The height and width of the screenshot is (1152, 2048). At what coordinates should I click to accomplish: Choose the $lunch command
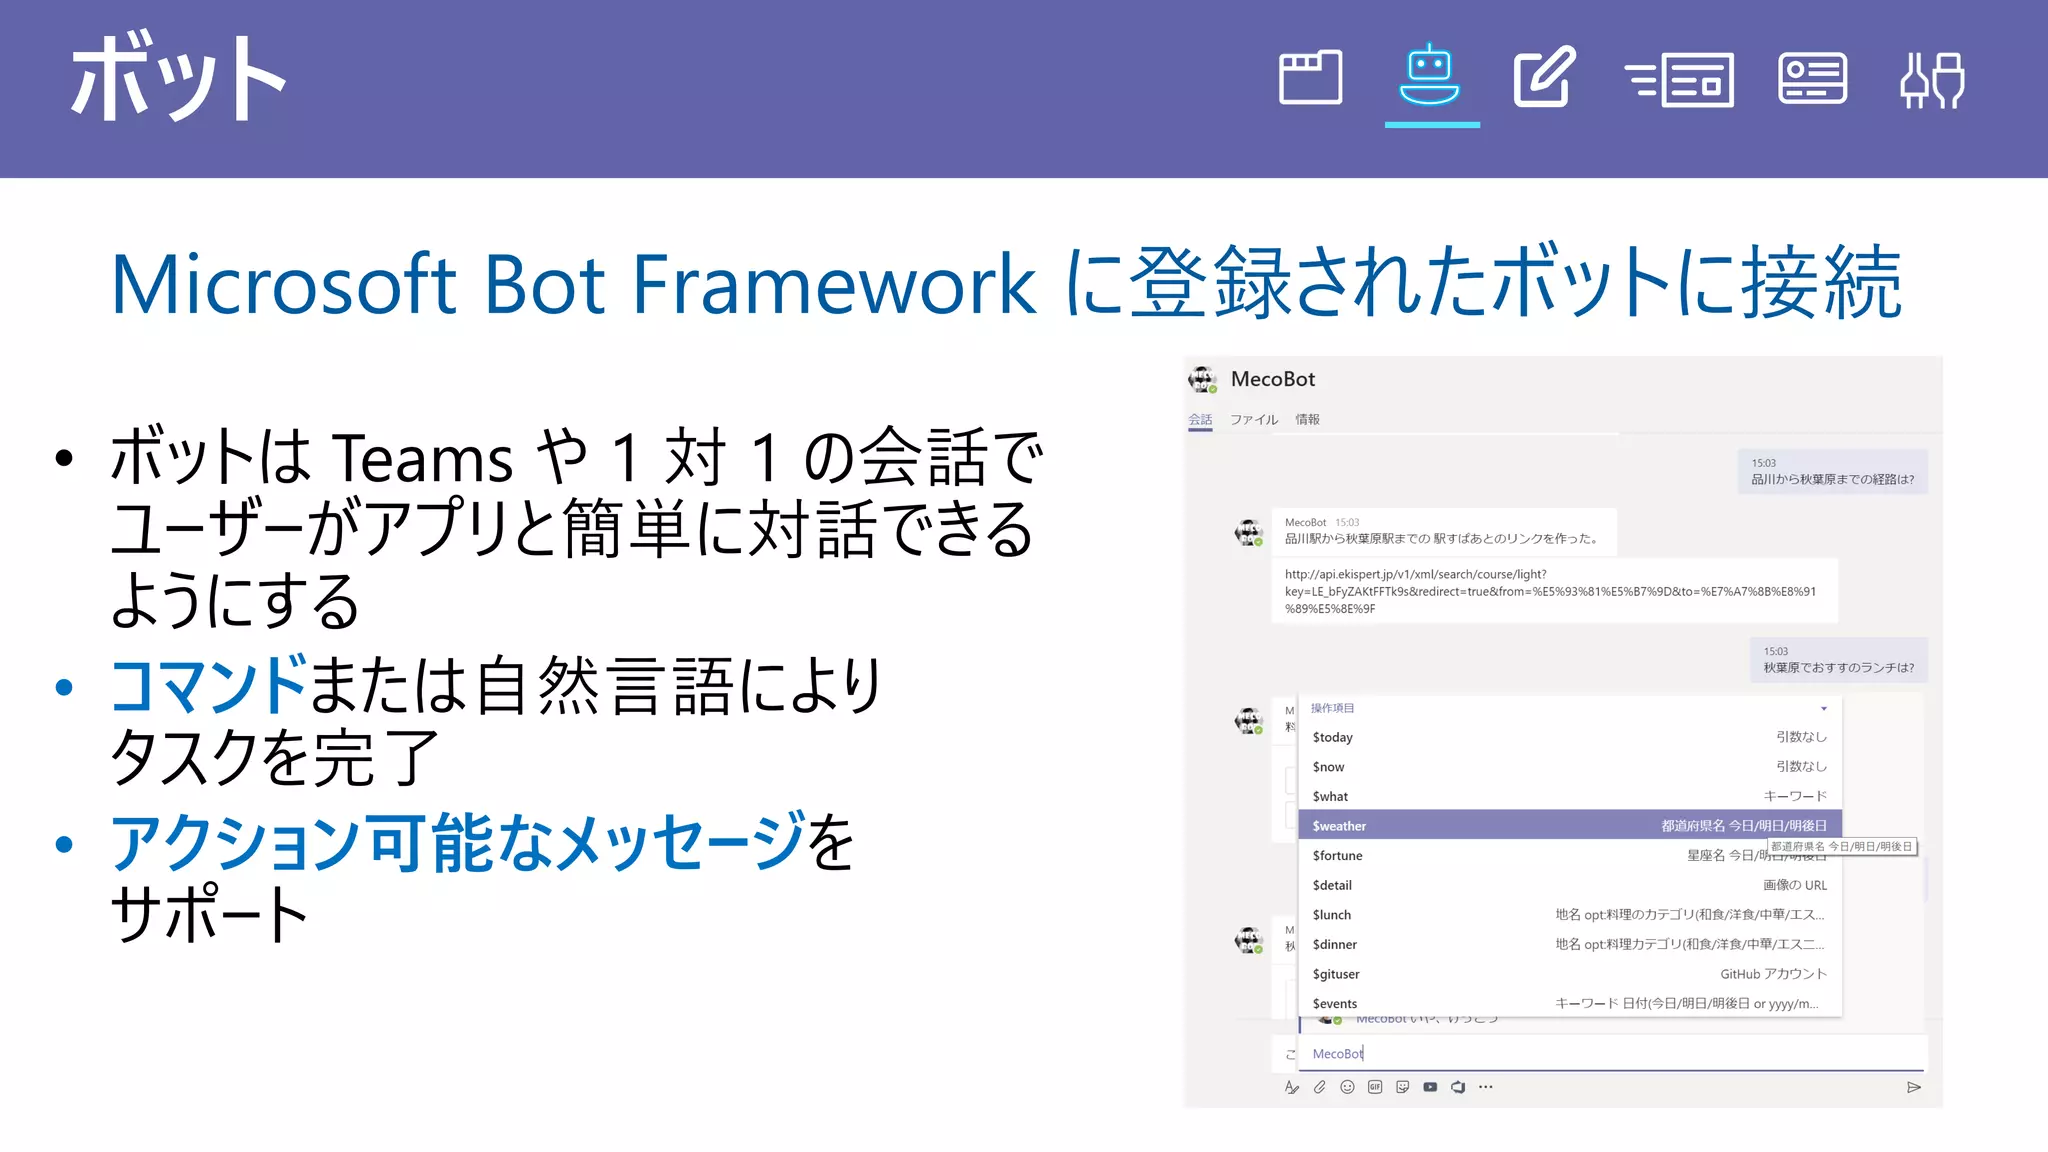tap(1570, 915)
